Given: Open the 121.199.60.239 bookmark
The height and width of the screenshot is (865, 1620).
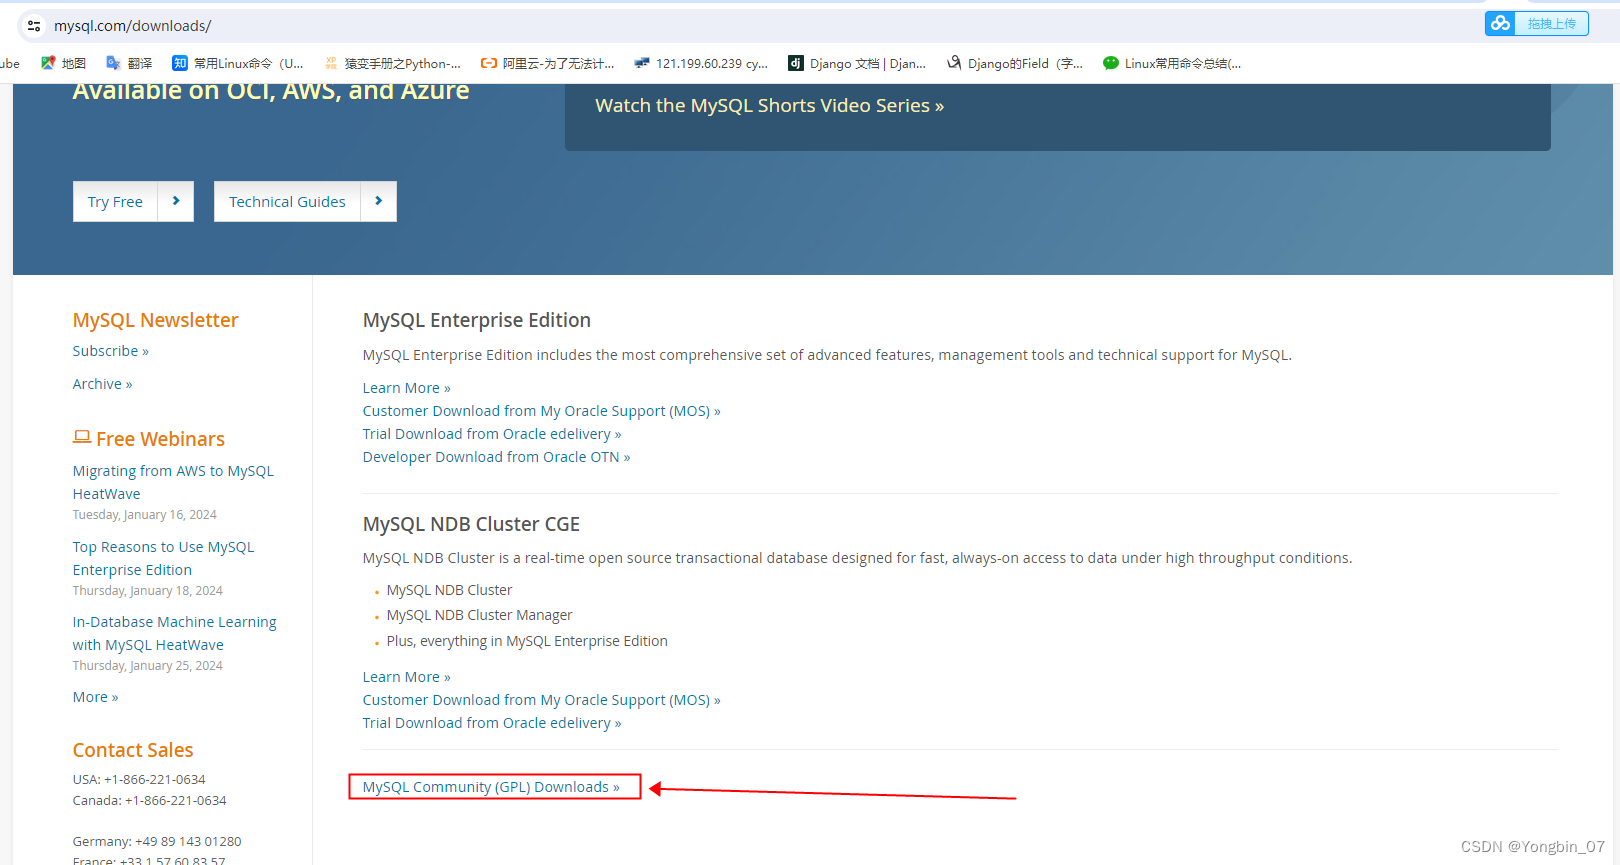Looking at the screenshot, I should click(701, 63).
